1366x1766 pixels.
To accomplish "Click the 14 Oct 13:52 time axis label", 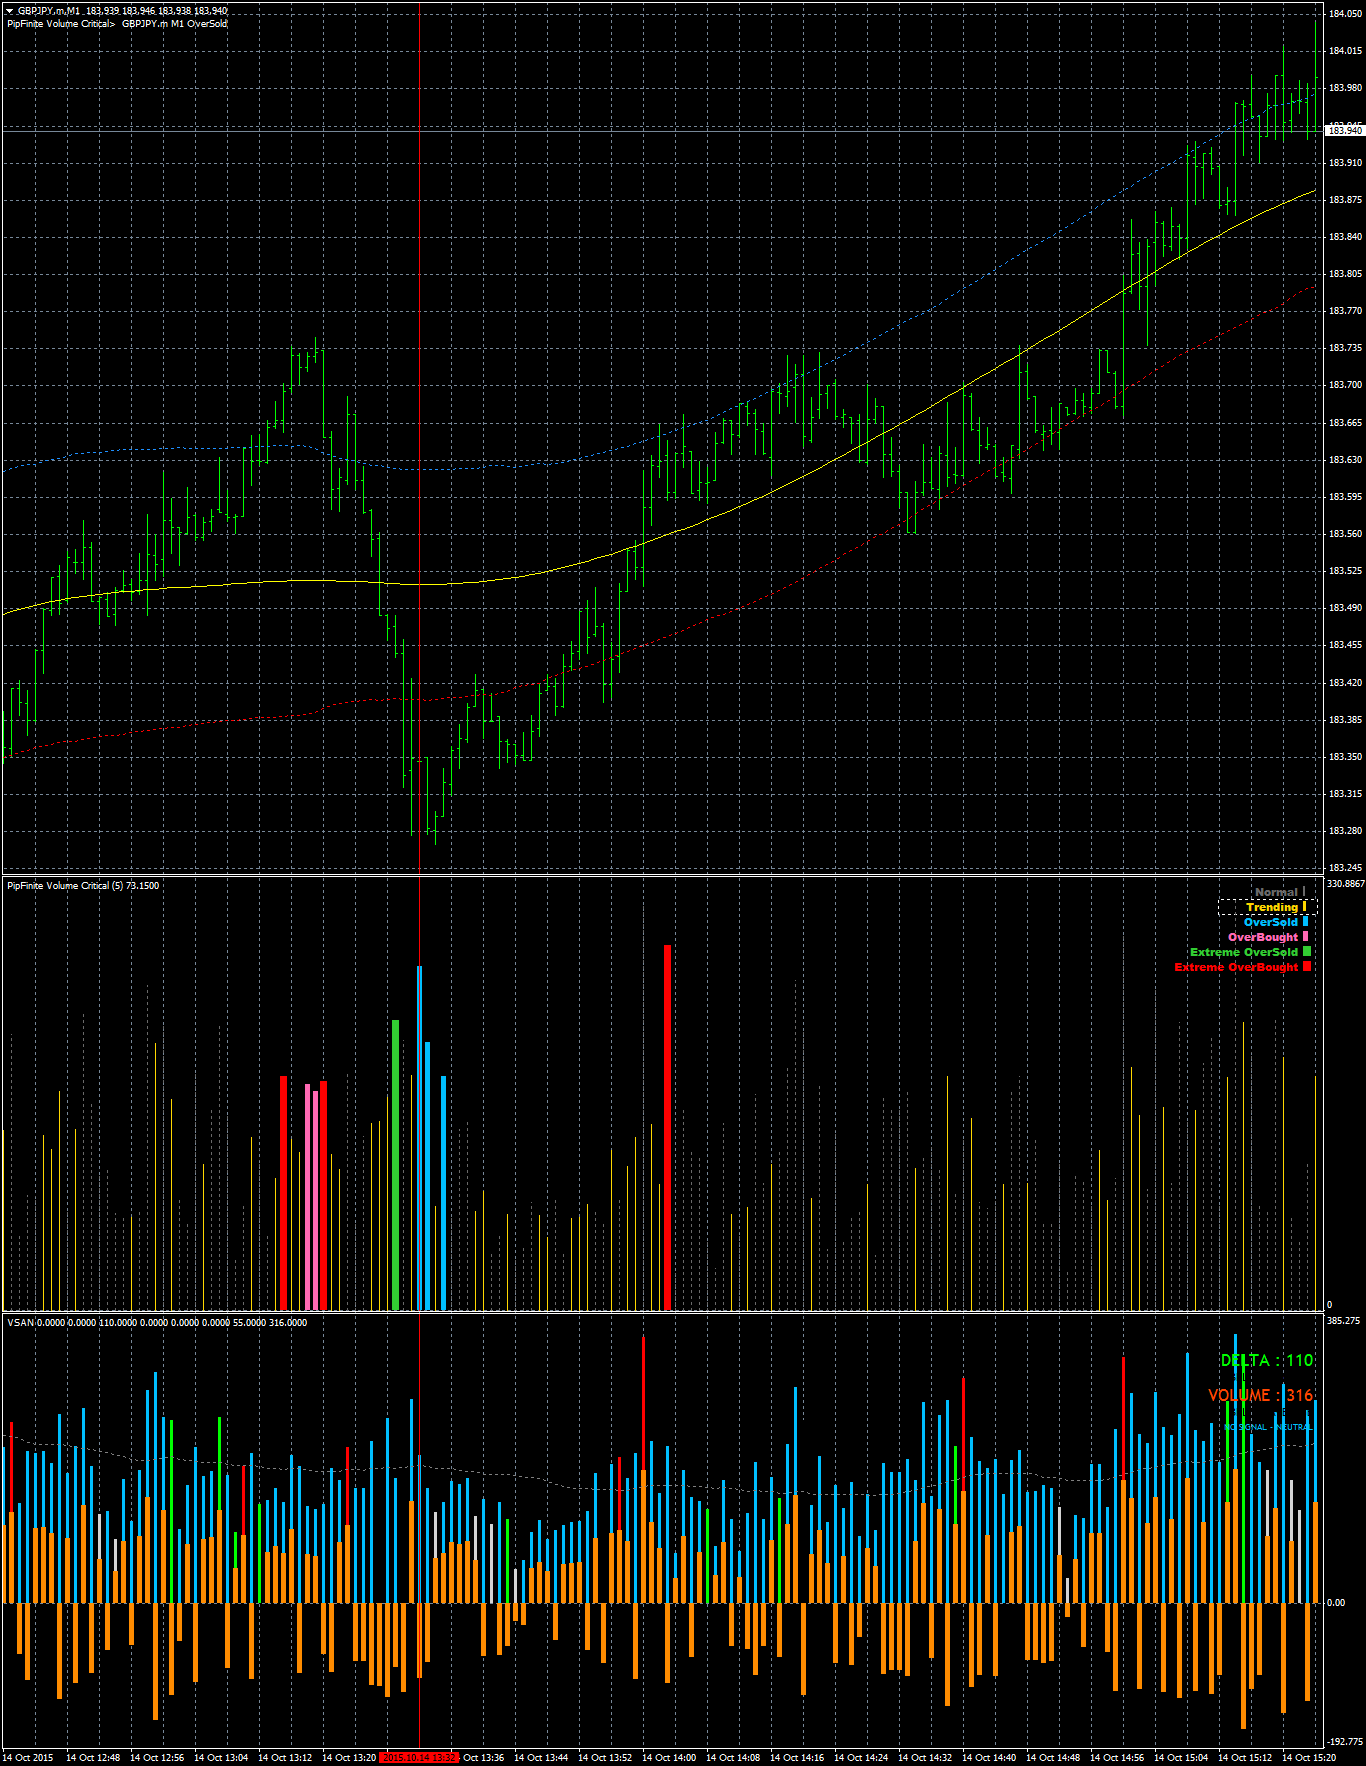I will click(605, 1757).
